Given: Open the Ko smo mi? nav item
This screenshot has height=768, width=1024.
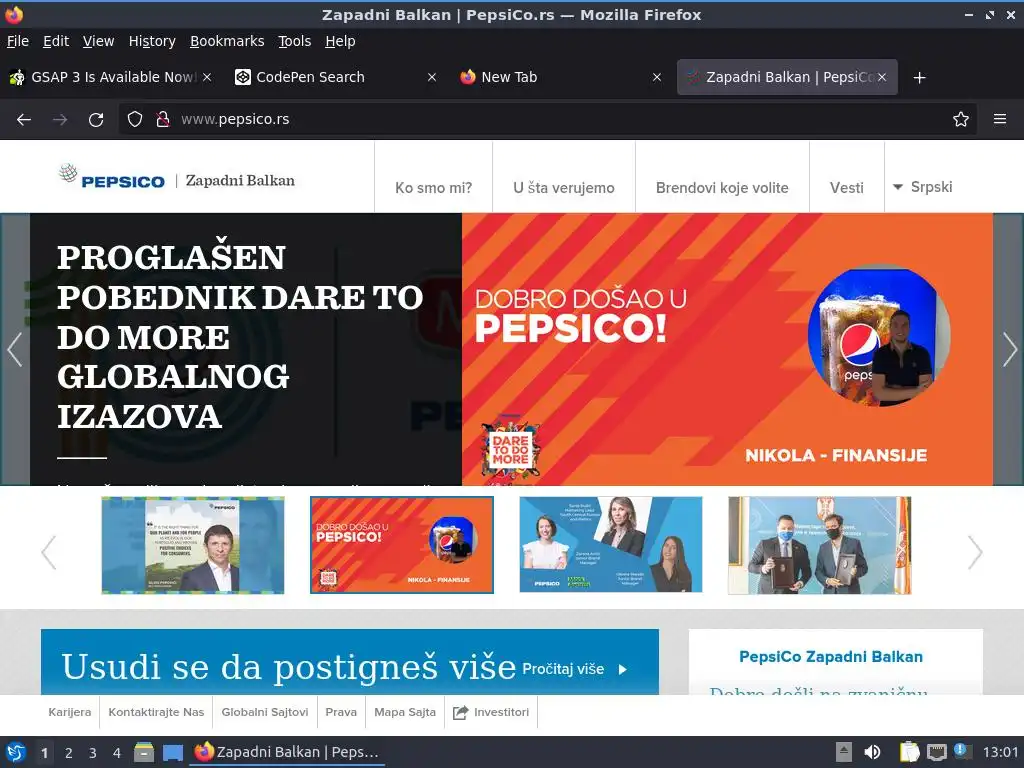Looking at the screenshot, I should pos(434,188).
